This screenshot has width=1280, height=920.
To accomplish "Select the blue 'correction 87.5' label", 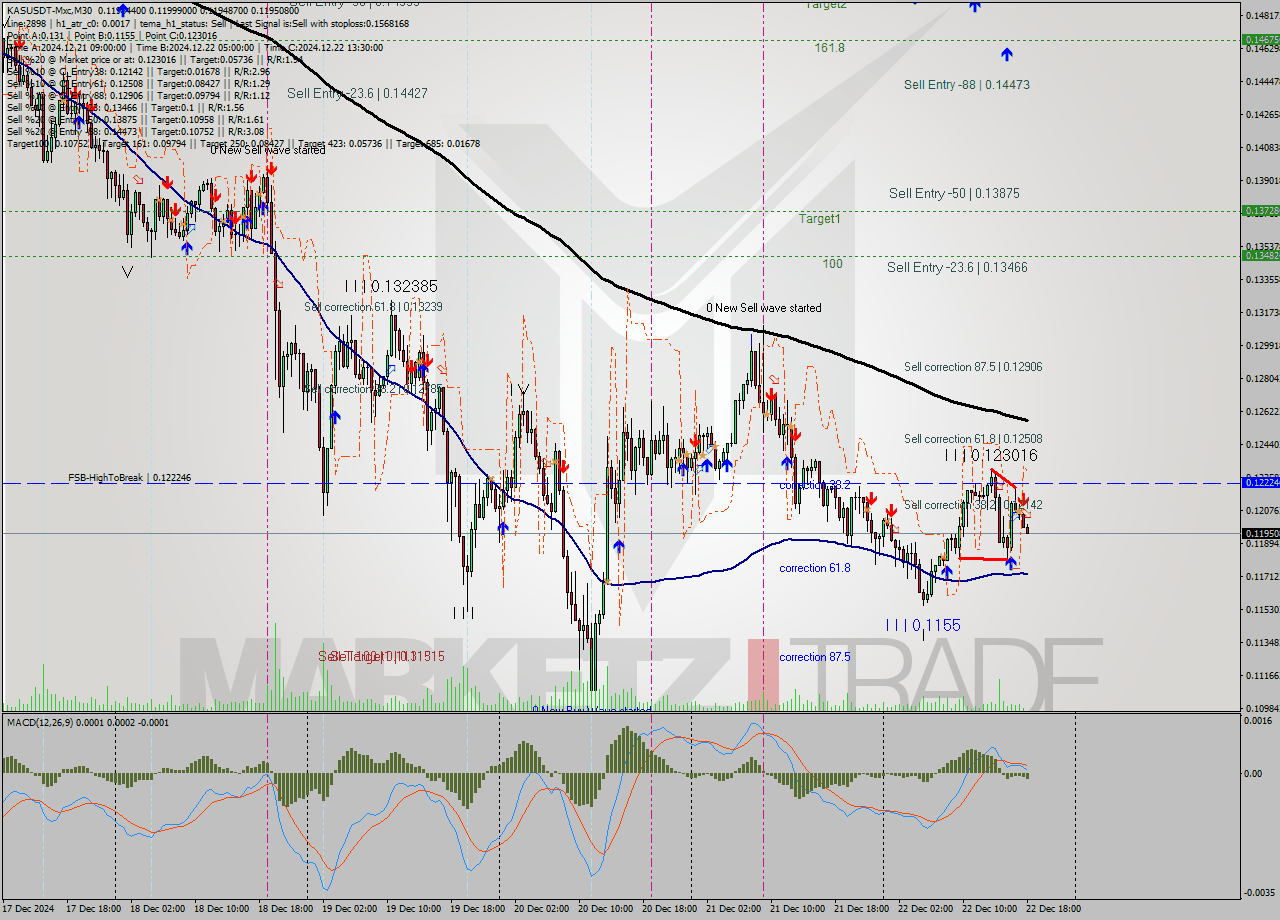I will click(x=815, y=657).
